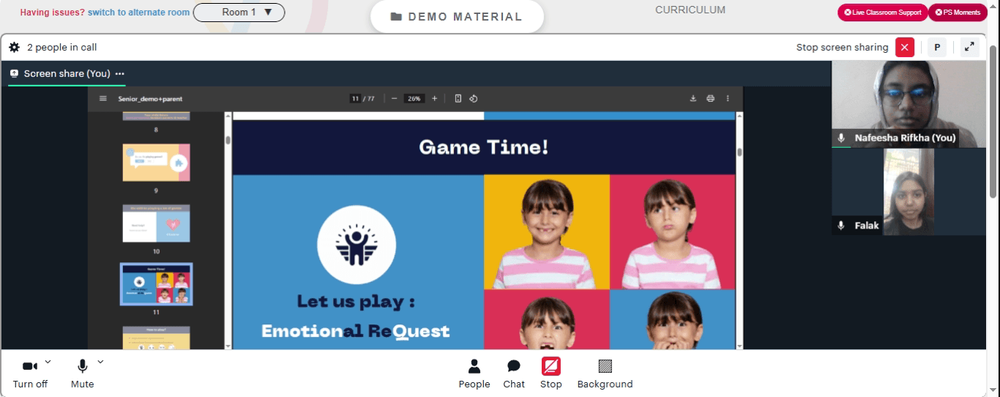Open the Room 1 dropdown
This screenshot has width=1000, height=397.
click(x=239, y=12)
